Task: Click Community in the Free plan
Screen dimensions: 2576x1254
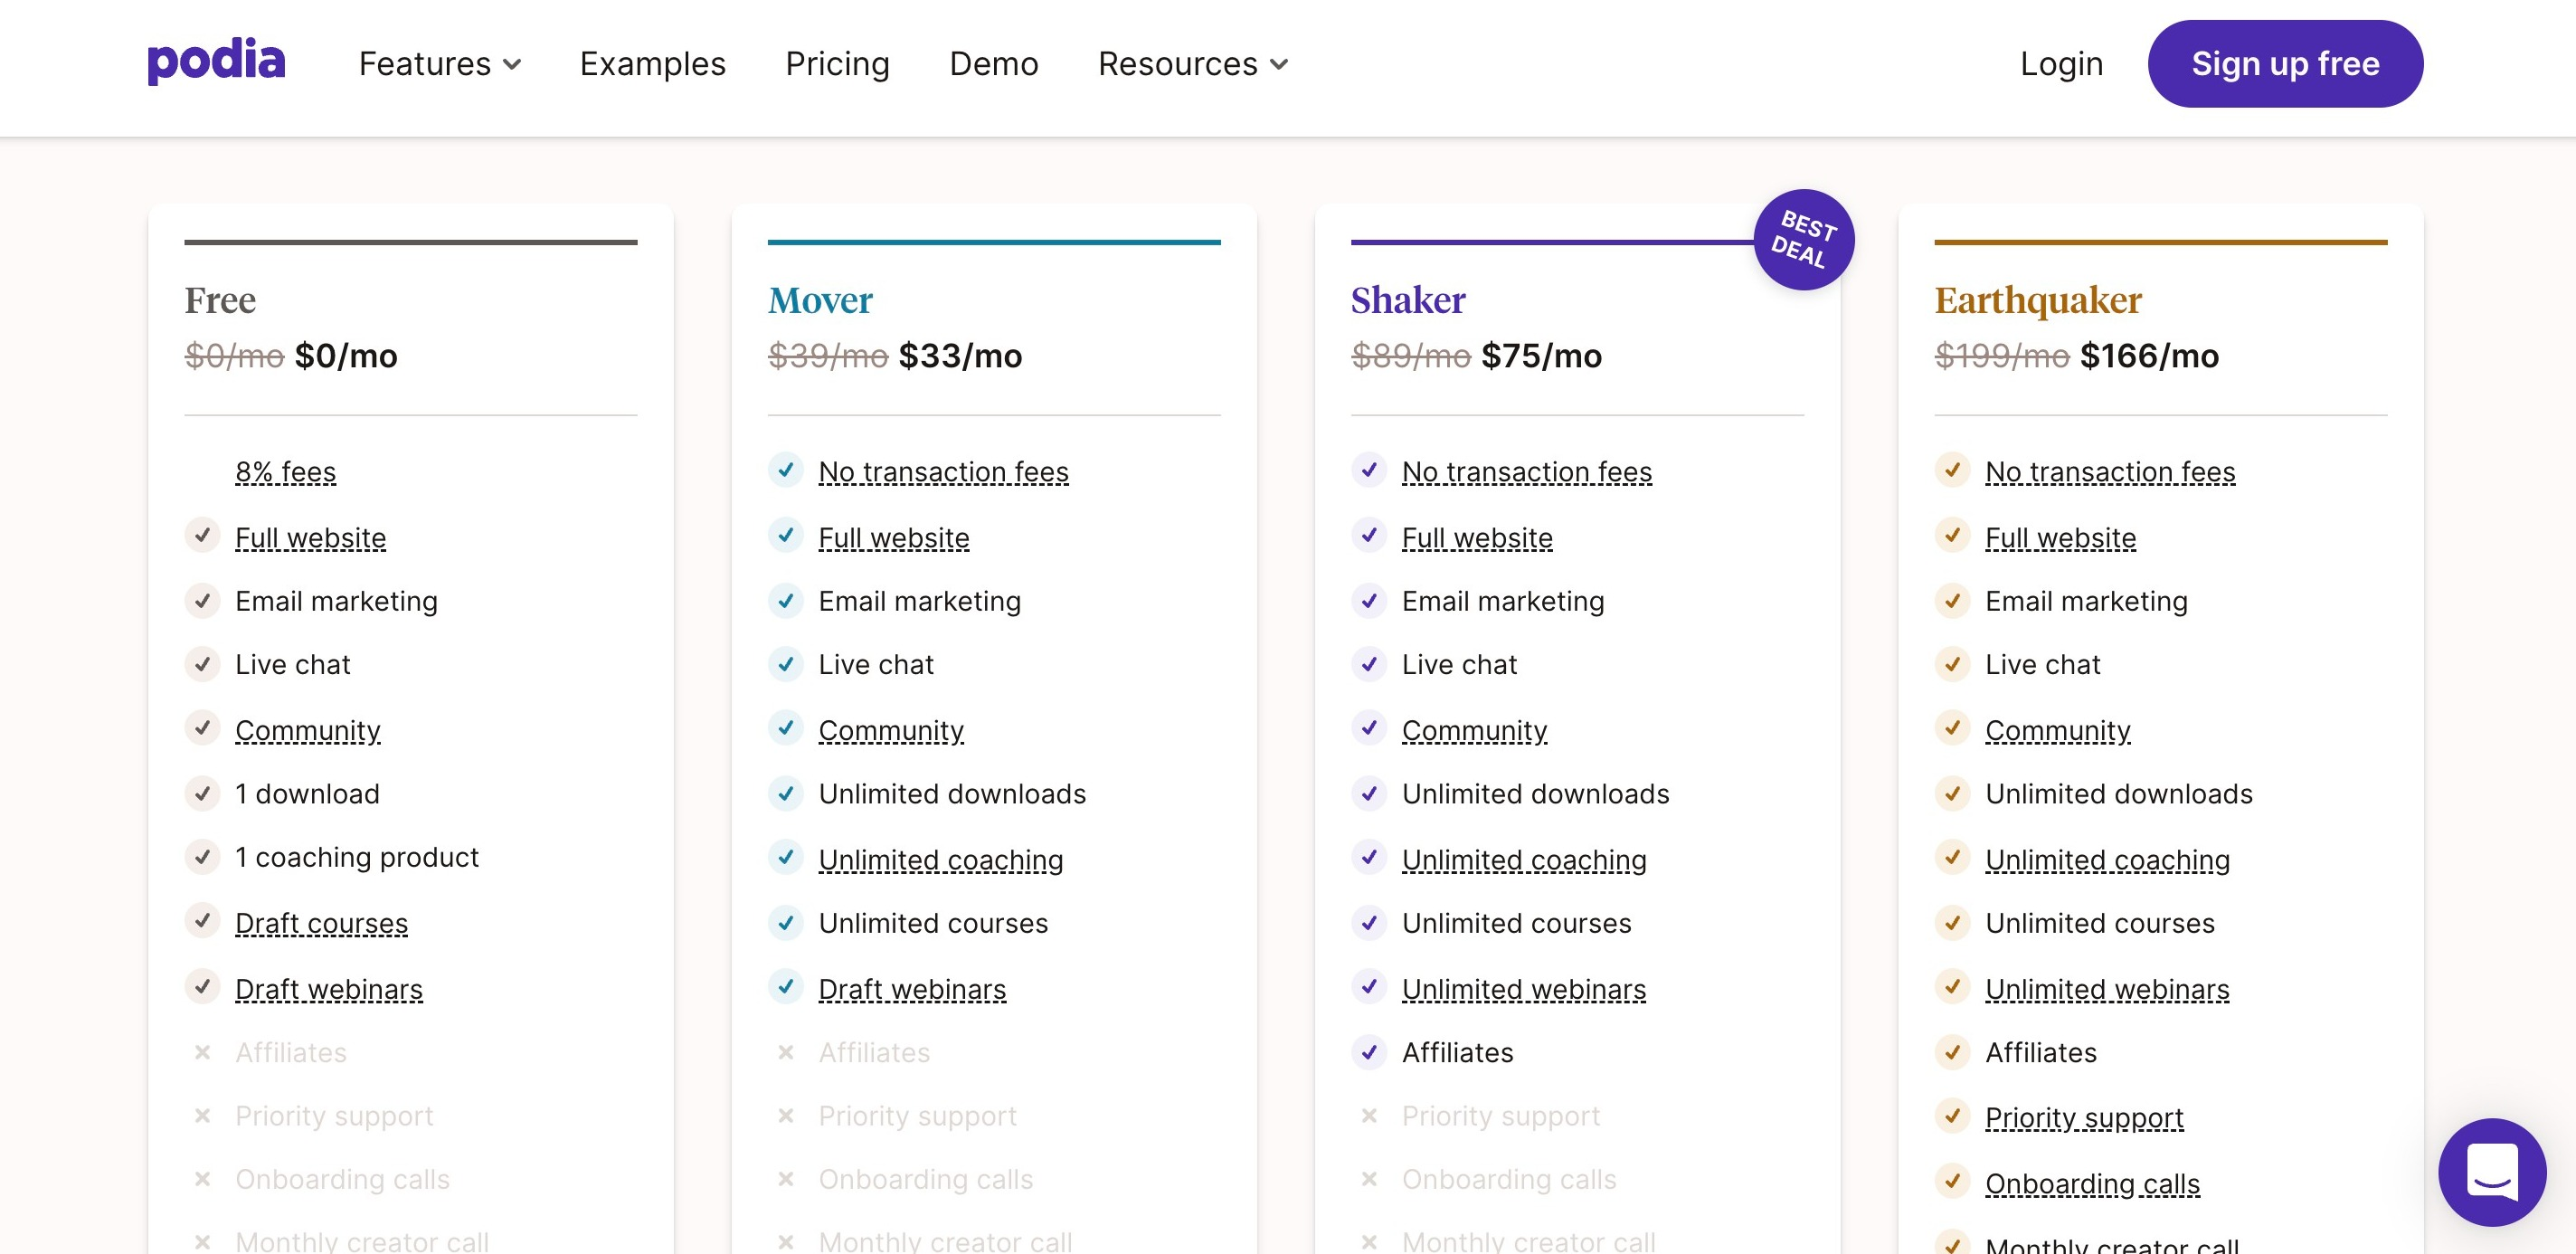Action: coord(307,731)
